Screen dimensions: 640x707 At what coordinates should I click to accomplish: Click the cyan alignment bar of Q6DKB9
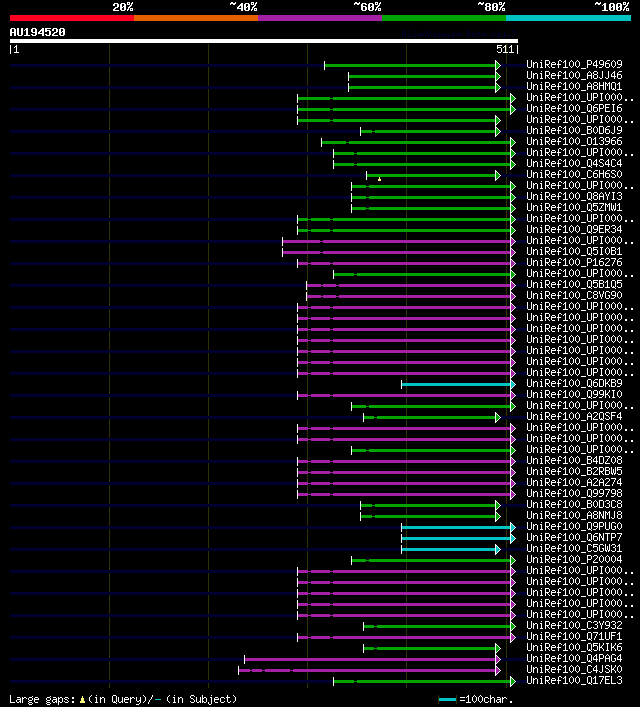pos(456,385)
